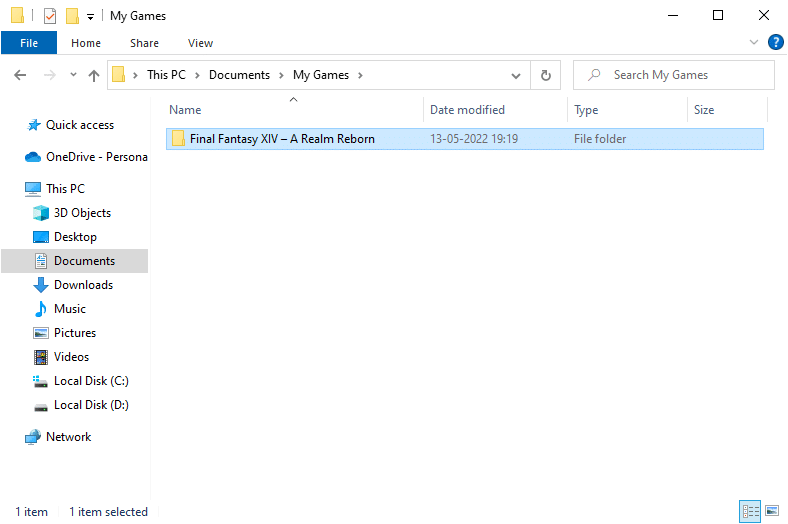Sort files by Date modified column
Screen dimensions: 788x524
tap(467, 110)
